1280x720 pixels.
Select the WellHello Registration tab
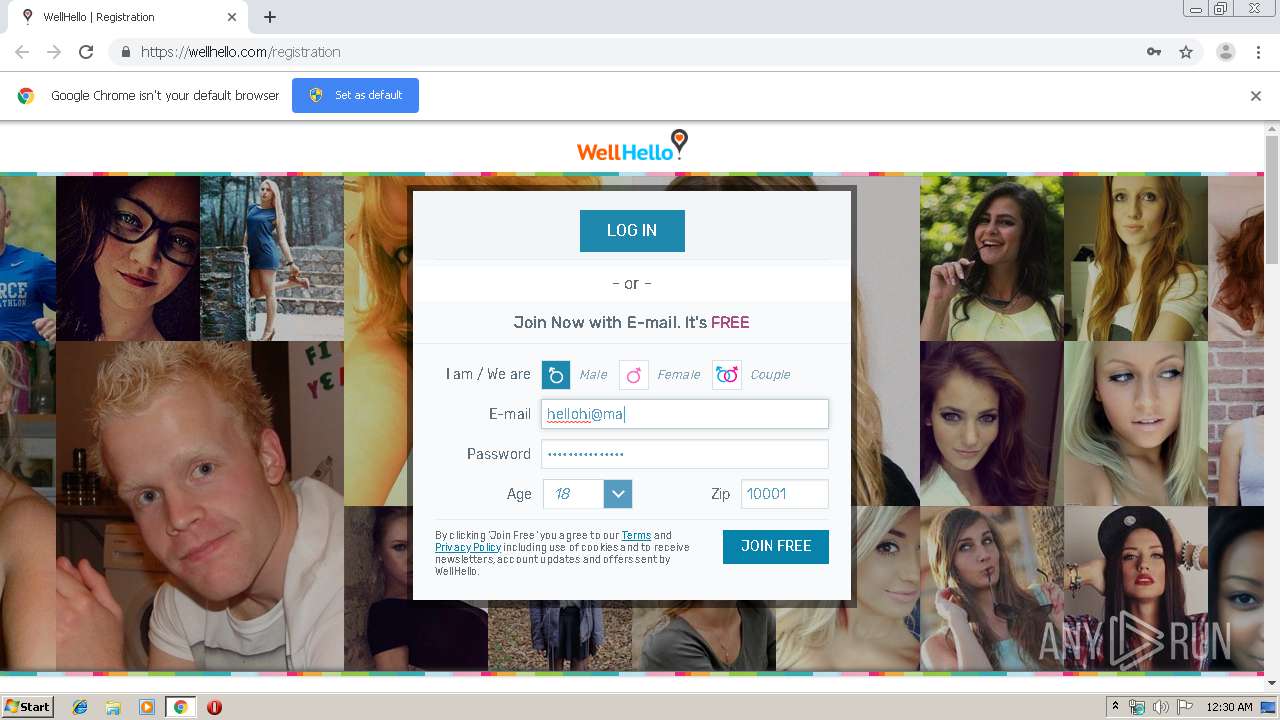pos(128,17)
